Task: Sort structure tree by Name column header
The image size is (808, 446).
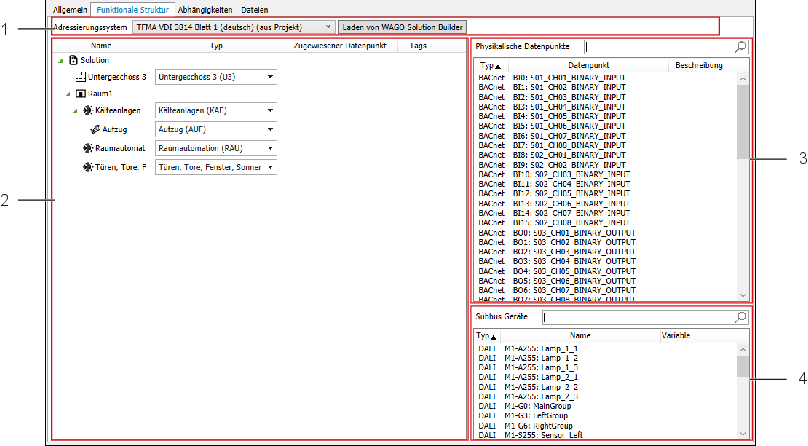Action: (x=101, y=46)
